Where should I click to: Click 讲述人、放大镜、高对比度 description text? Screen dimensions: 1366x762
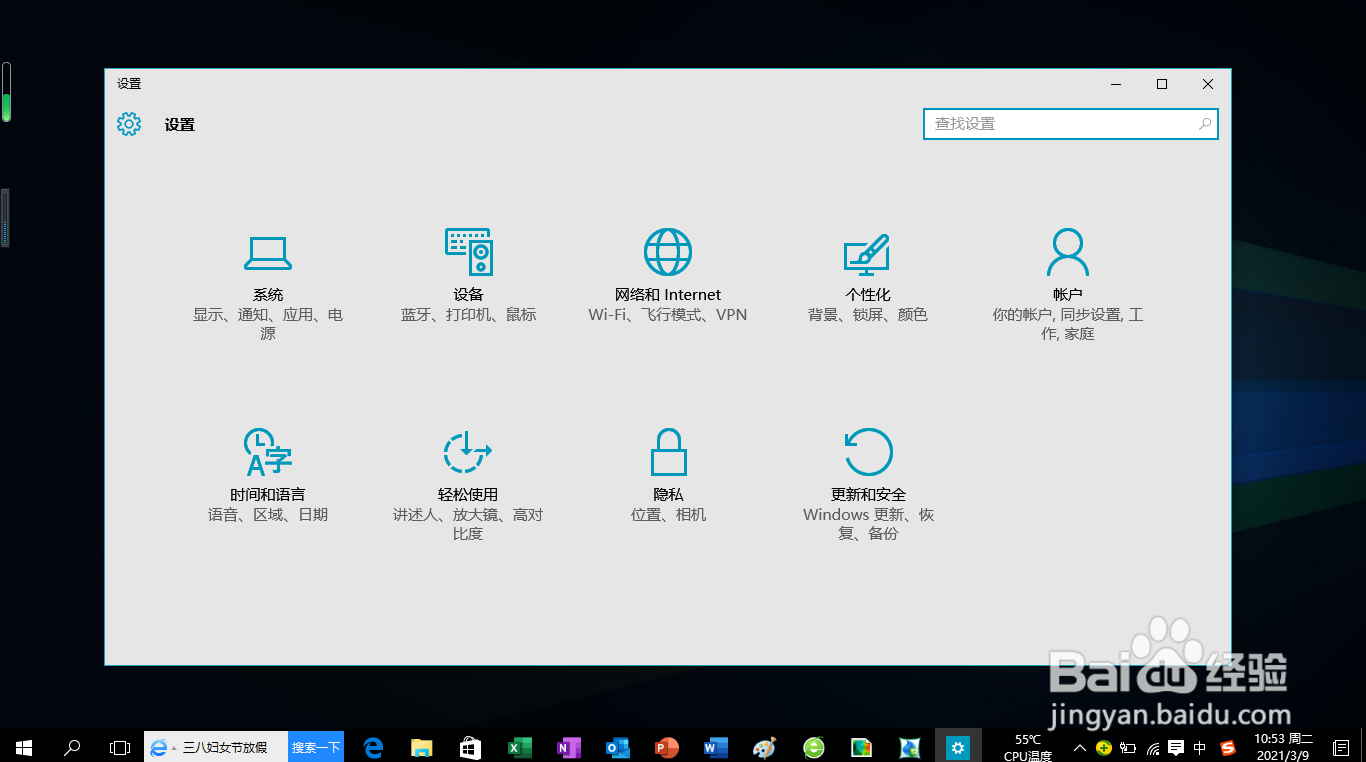pos(468,524)
